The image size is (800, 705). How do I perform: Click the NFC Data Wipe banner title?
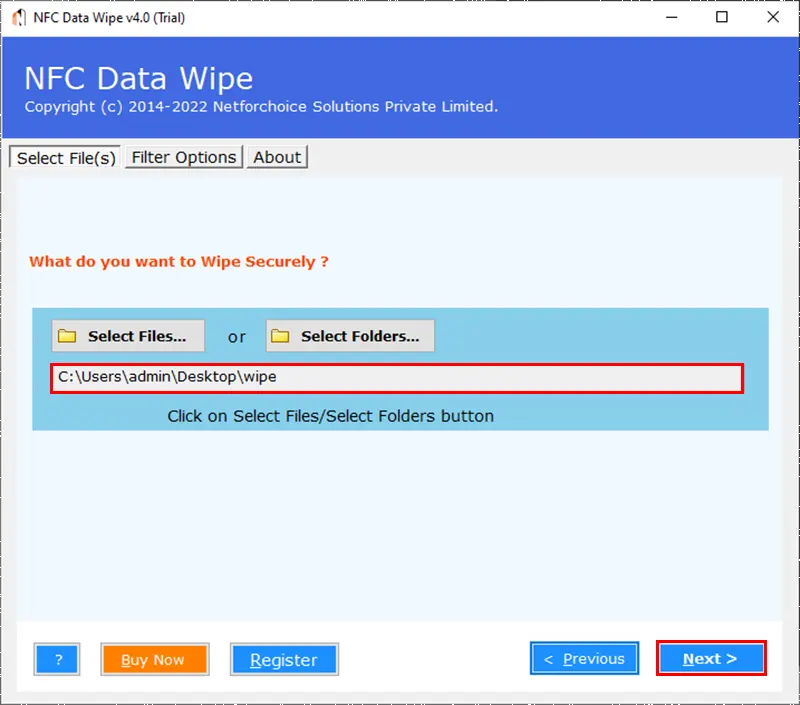(139, 79)
